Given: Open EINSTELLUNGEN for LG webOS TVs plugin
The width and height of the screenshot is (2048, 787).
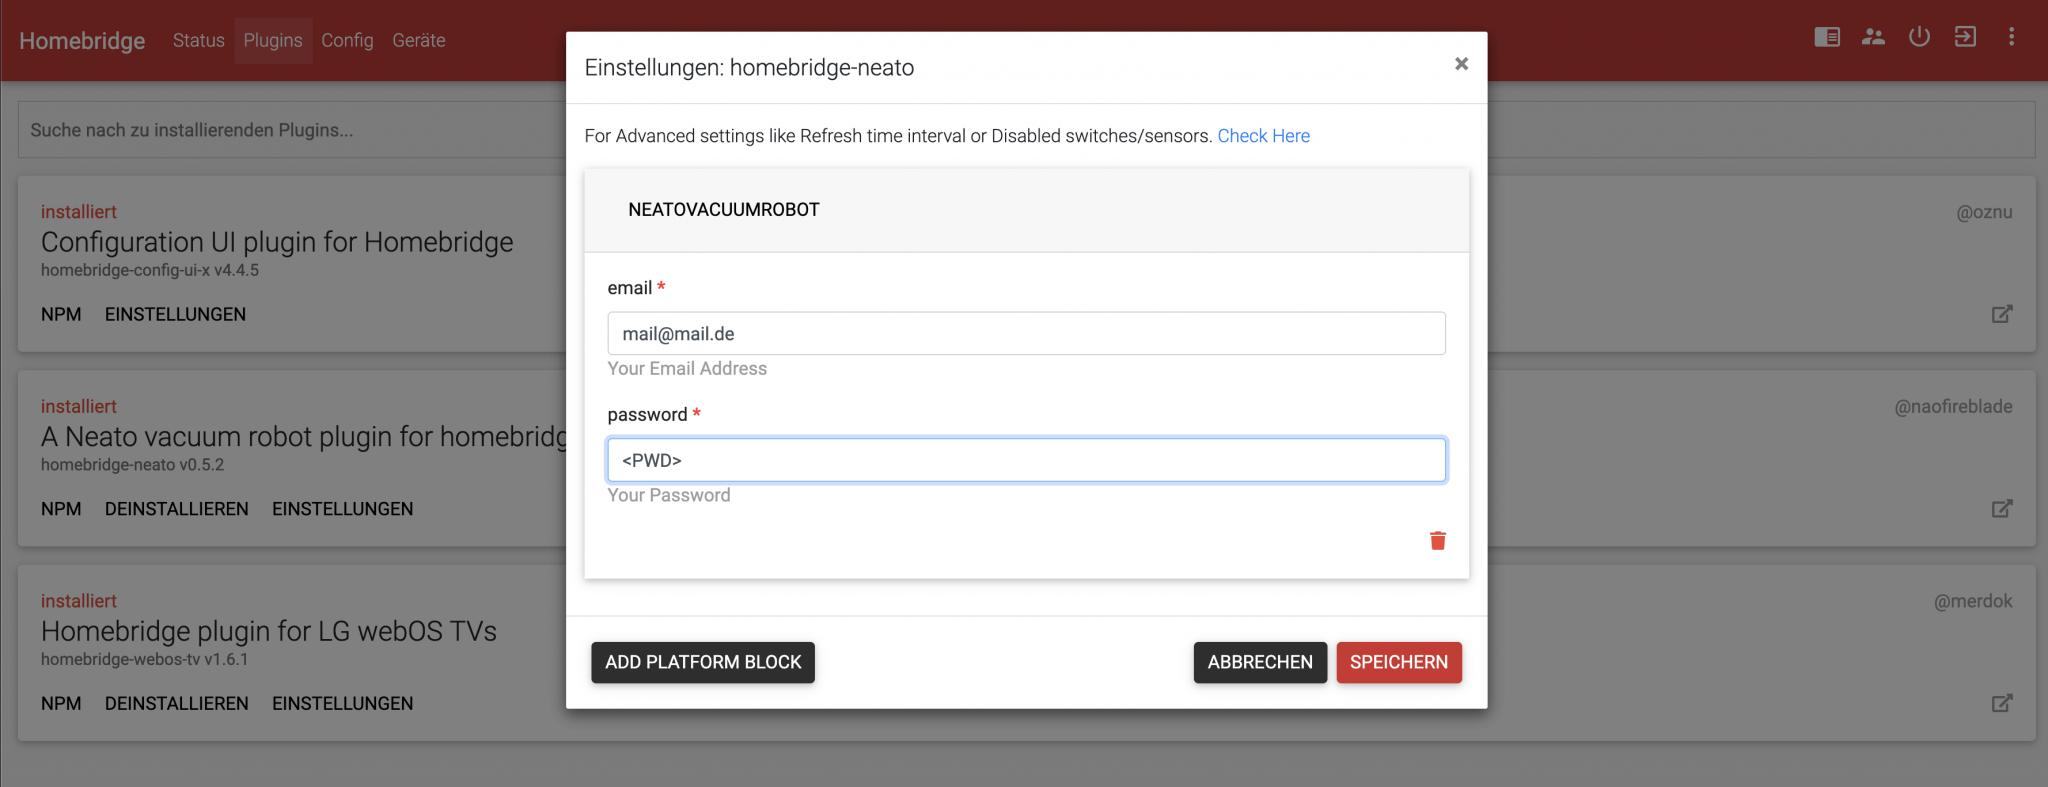Looking at the screenshot, I should [342, 703].
